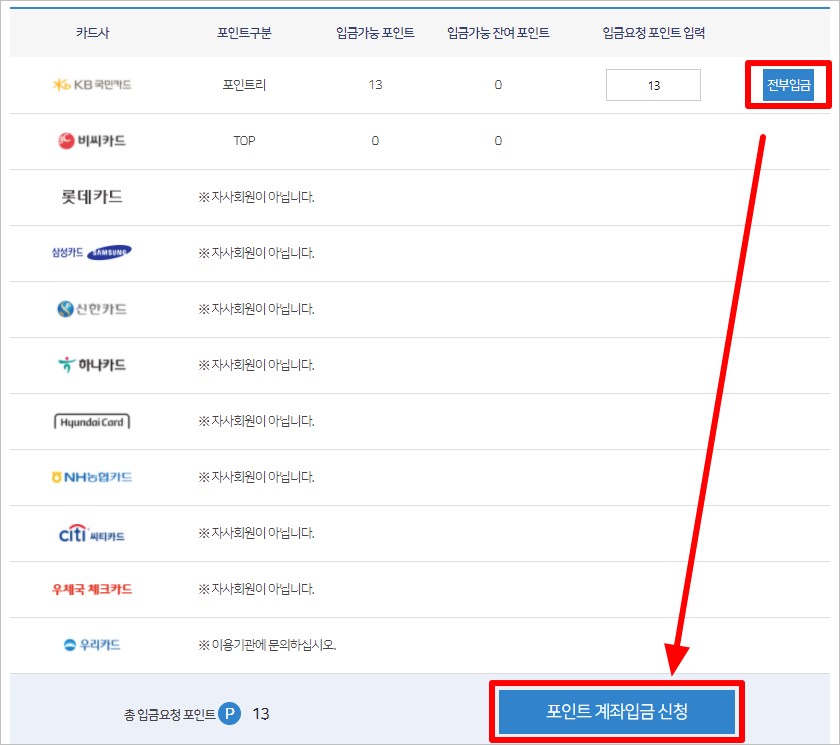840x745 pixels.
Task: Select the 포인트리 point type label
Action: 244,85
